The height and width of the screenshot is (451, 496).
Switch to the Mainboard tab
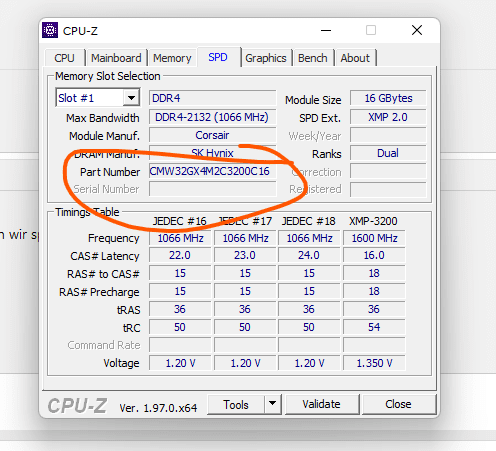pyautogui.click(x=116, y=58)
